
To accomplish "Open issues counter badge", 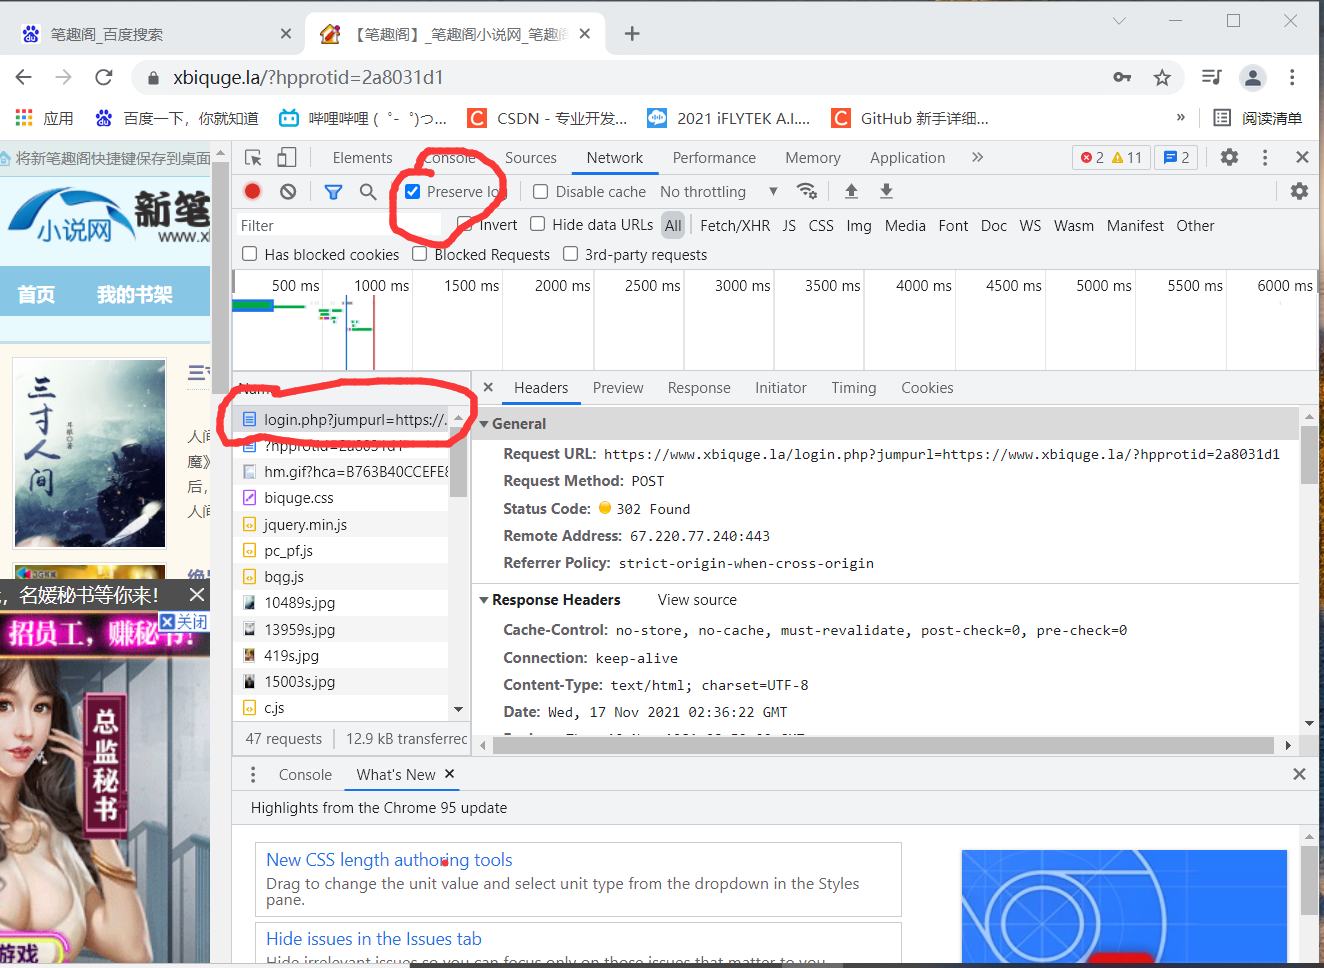I will click(1176, 157).
